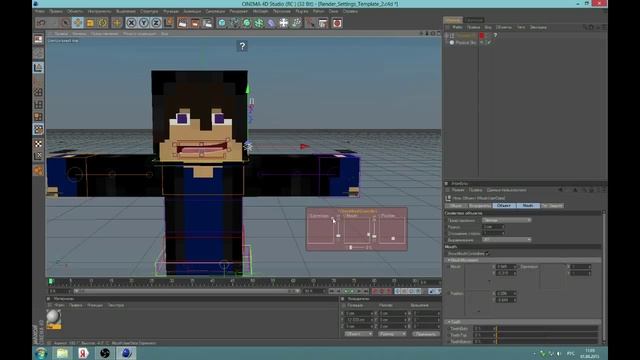This screenshot has height=360, width=640.
Task: Click the purple Deformer icon
Action: pyautogui.click(x=271, y=23)
